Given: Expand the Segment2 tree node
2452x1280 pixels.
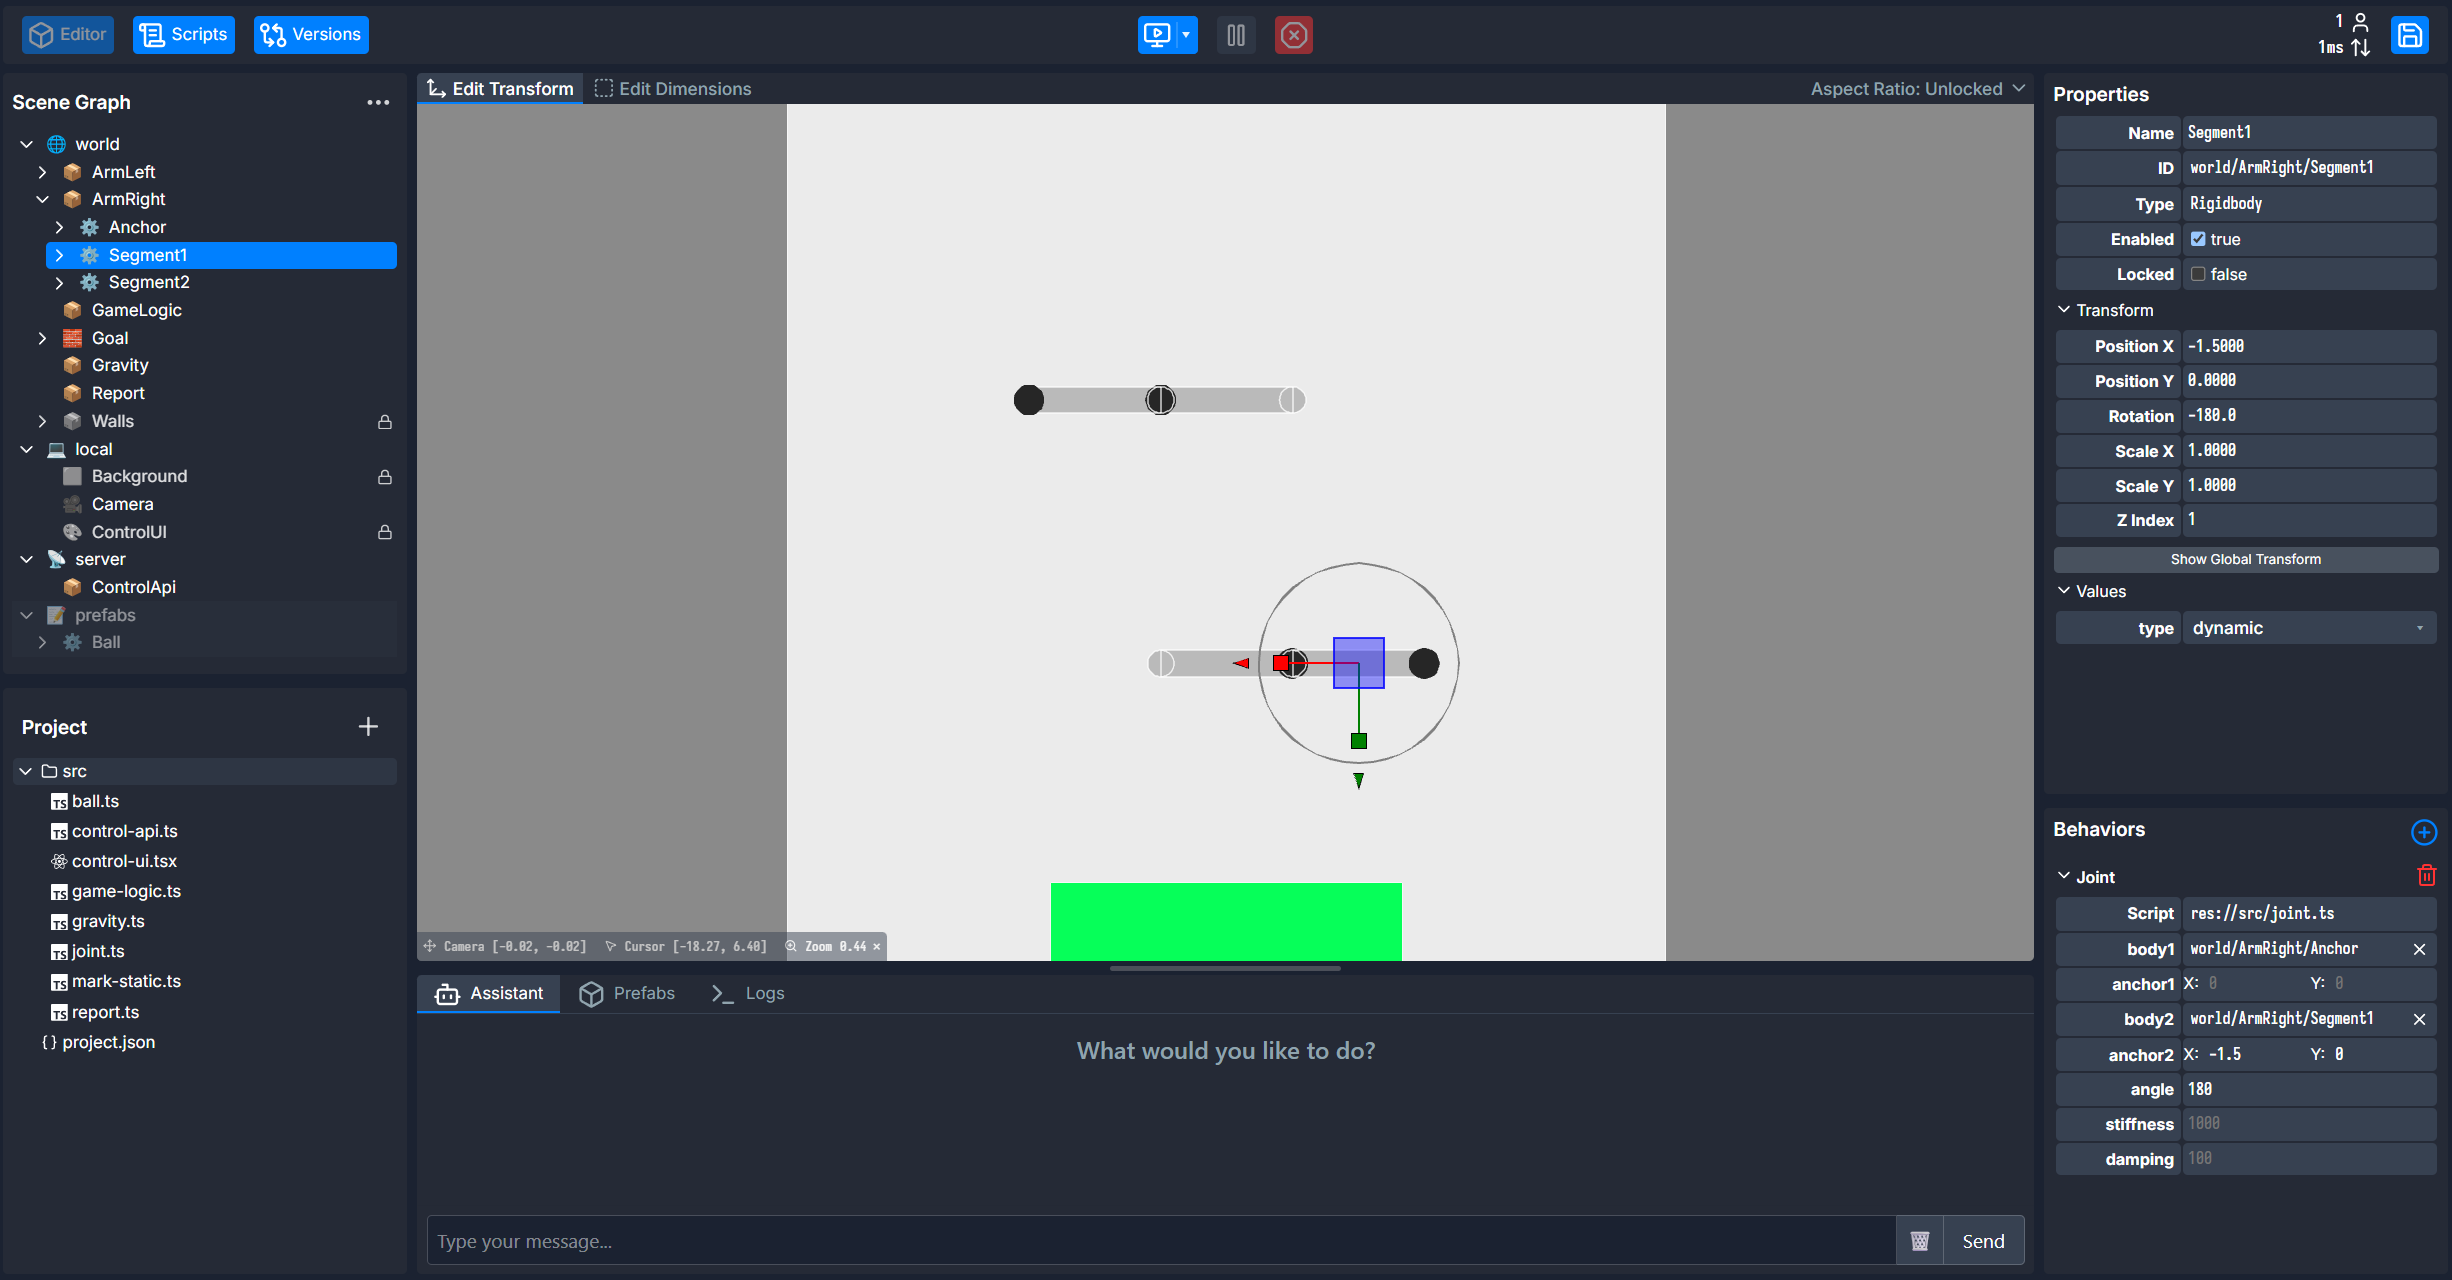Looking at the screenshot, I should pyautogui.click(x=59, y=283).
